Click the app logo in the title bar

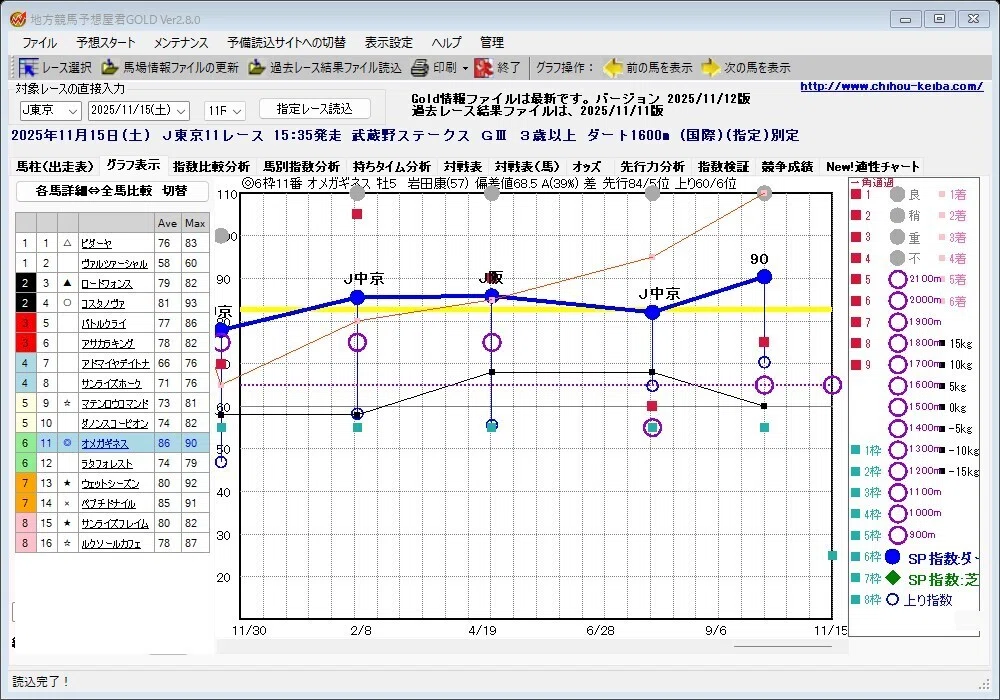point(18,19)
